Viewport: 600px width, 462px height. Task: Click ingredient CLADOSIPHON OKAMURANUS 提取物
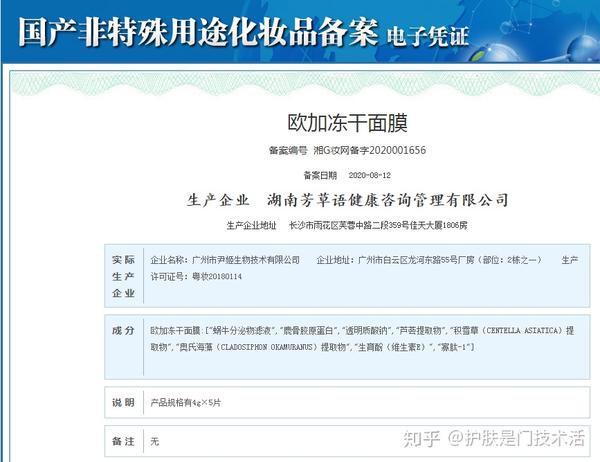click(282, 347)
